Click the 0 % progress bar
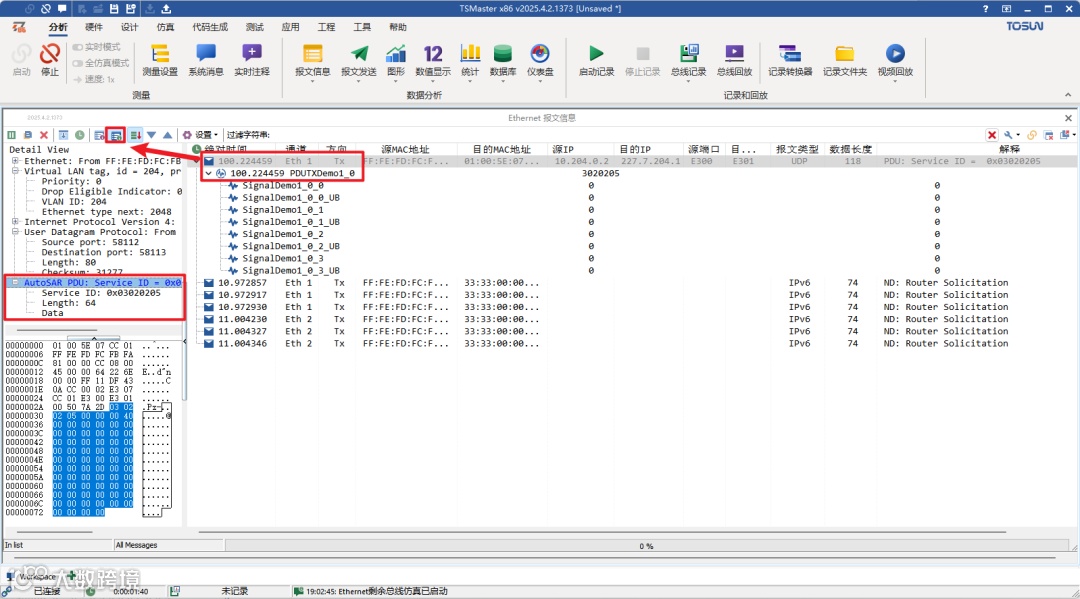The width and height of the screenshot is (1080, 599). [x=645, y=546]
